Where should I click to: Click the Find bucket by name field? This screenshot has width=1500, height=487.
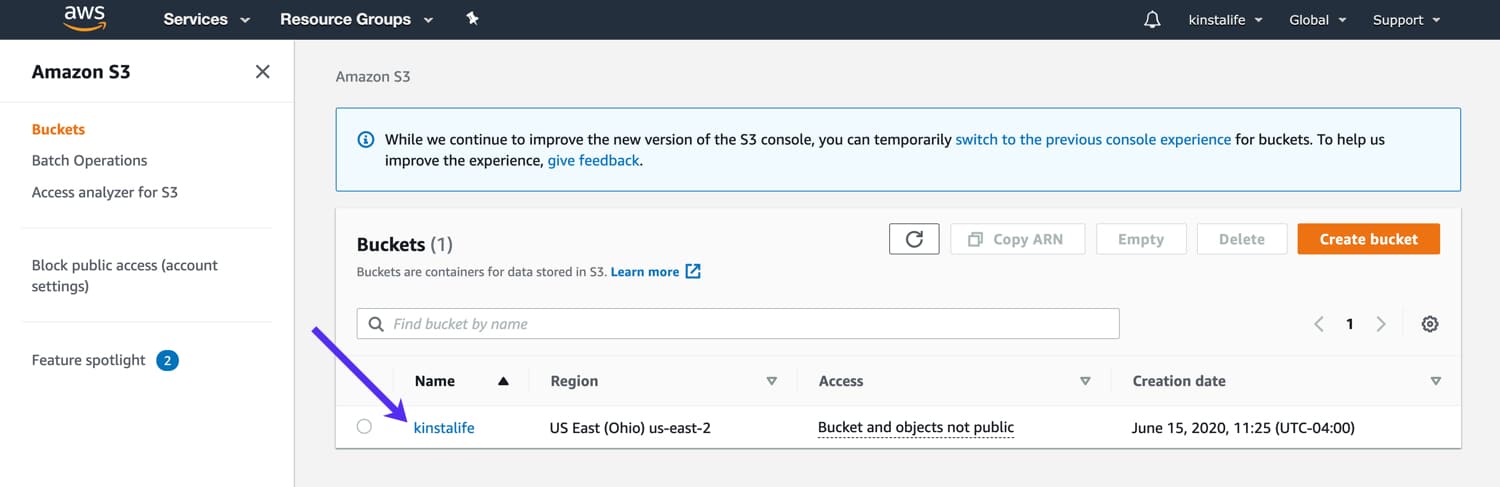coord(738,324)
